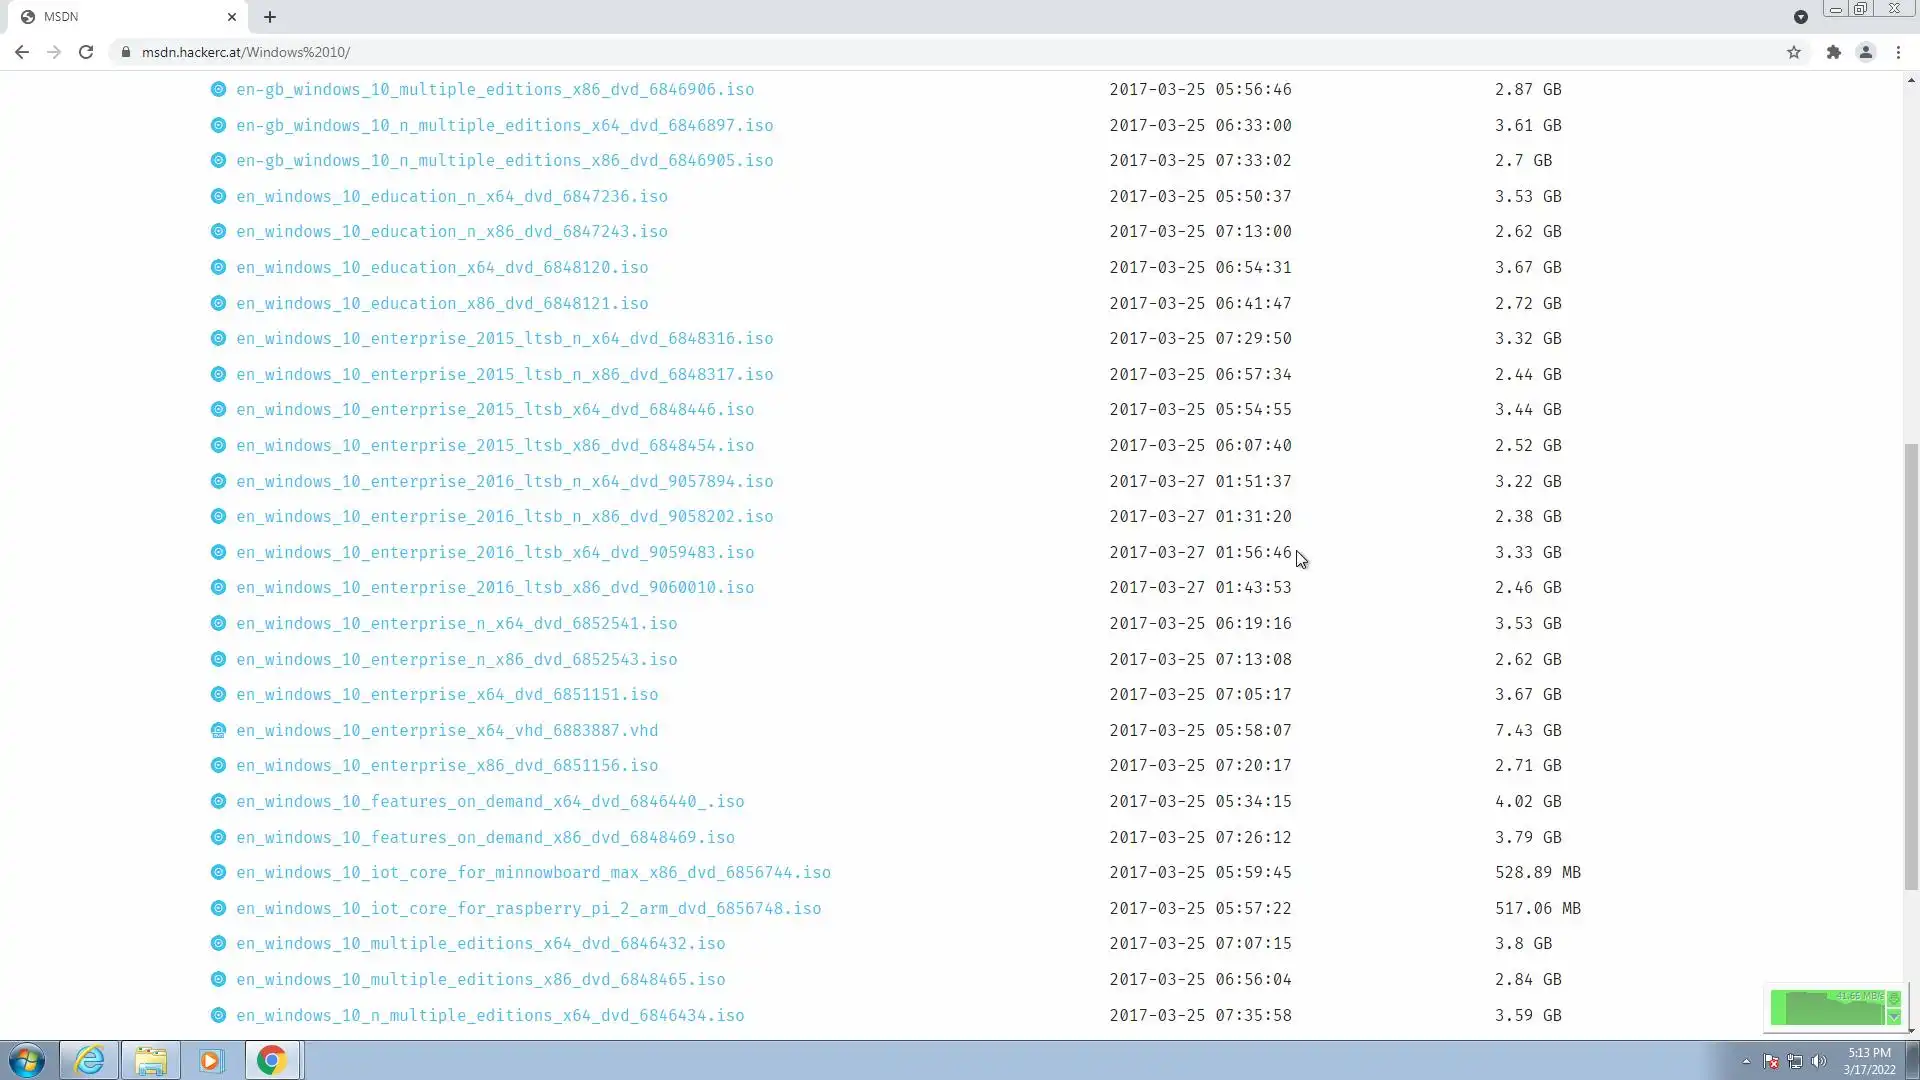Viewport: 1920px width, 1080px height.
Task: Open a new tab with plus button
Action: [270, 17]
